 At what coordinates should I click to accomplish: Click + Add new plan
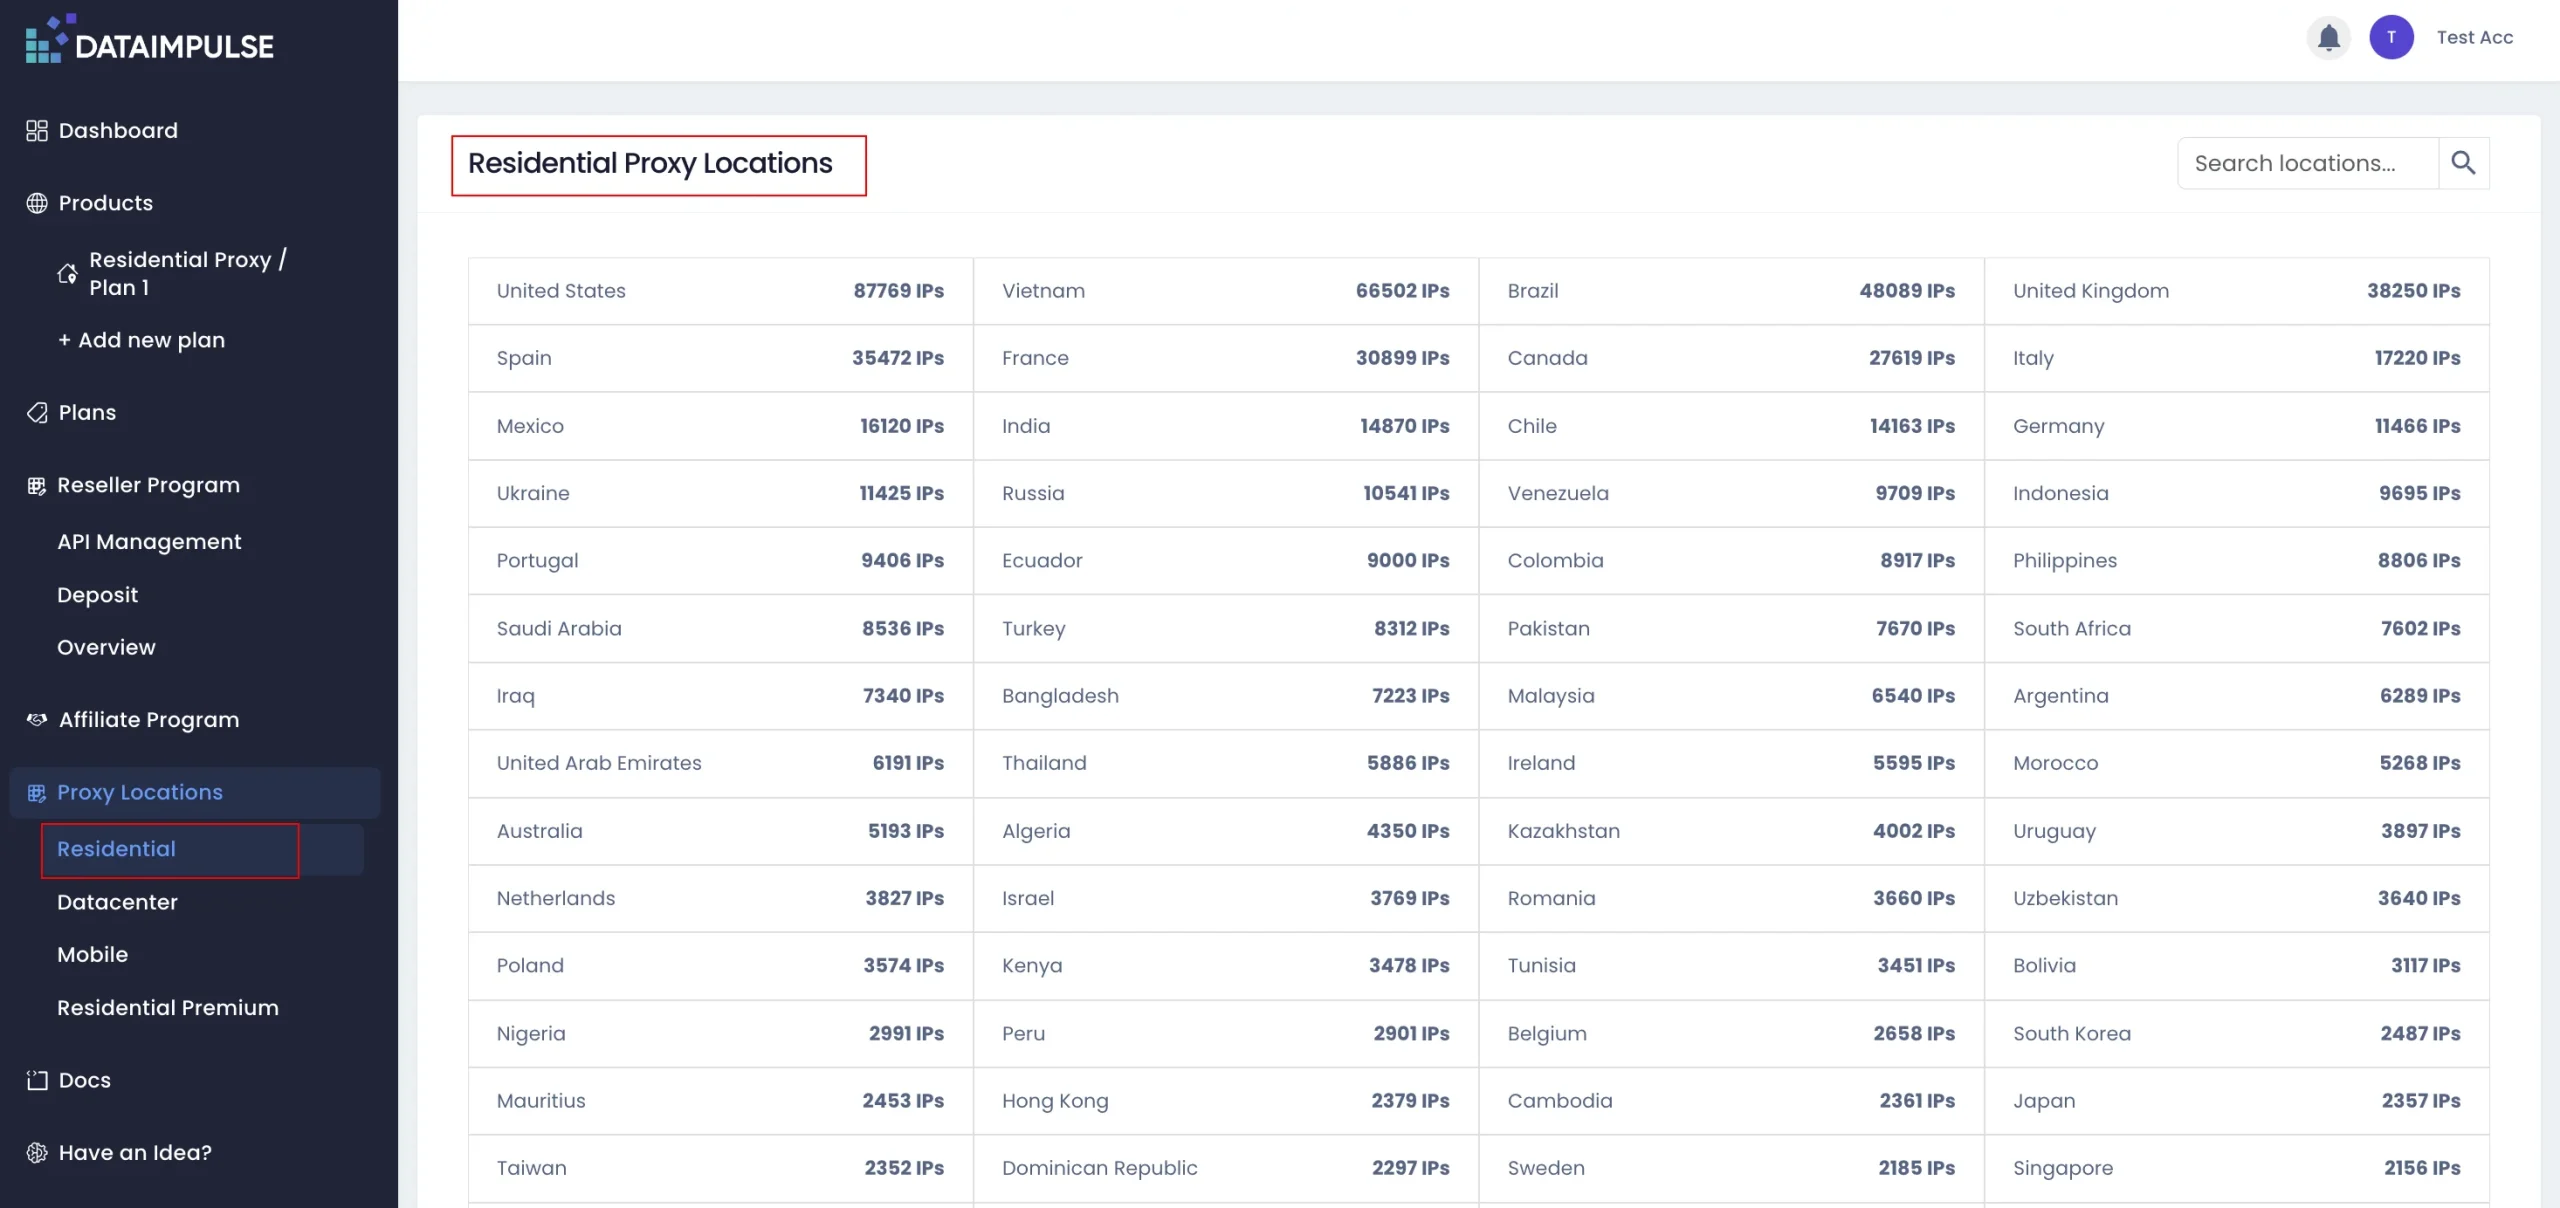141,340
